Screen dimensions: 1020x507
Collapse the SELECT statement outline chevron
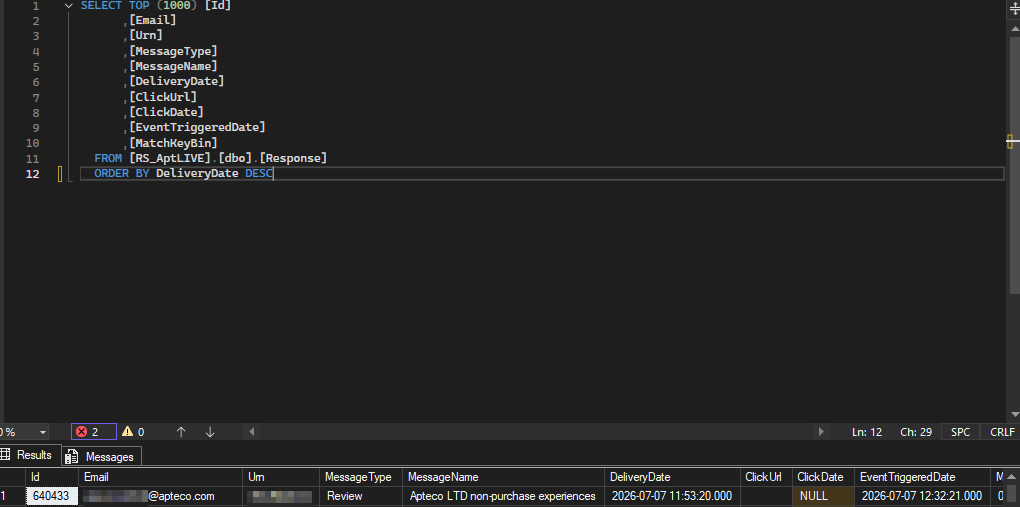click(68, 6)
